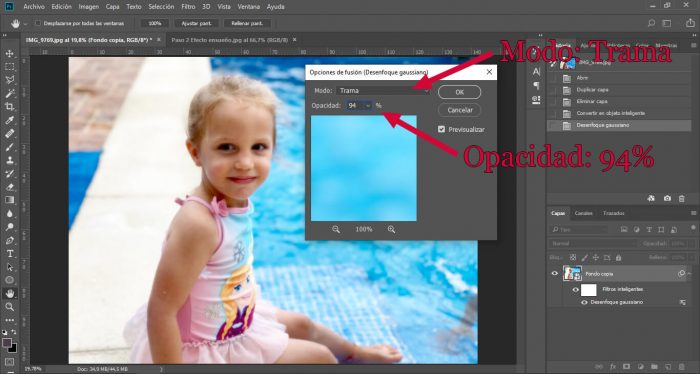The height and width of the screenshot is (374, 700).
Task: Click the Rellenar pant. button
Action: [247, 23]
